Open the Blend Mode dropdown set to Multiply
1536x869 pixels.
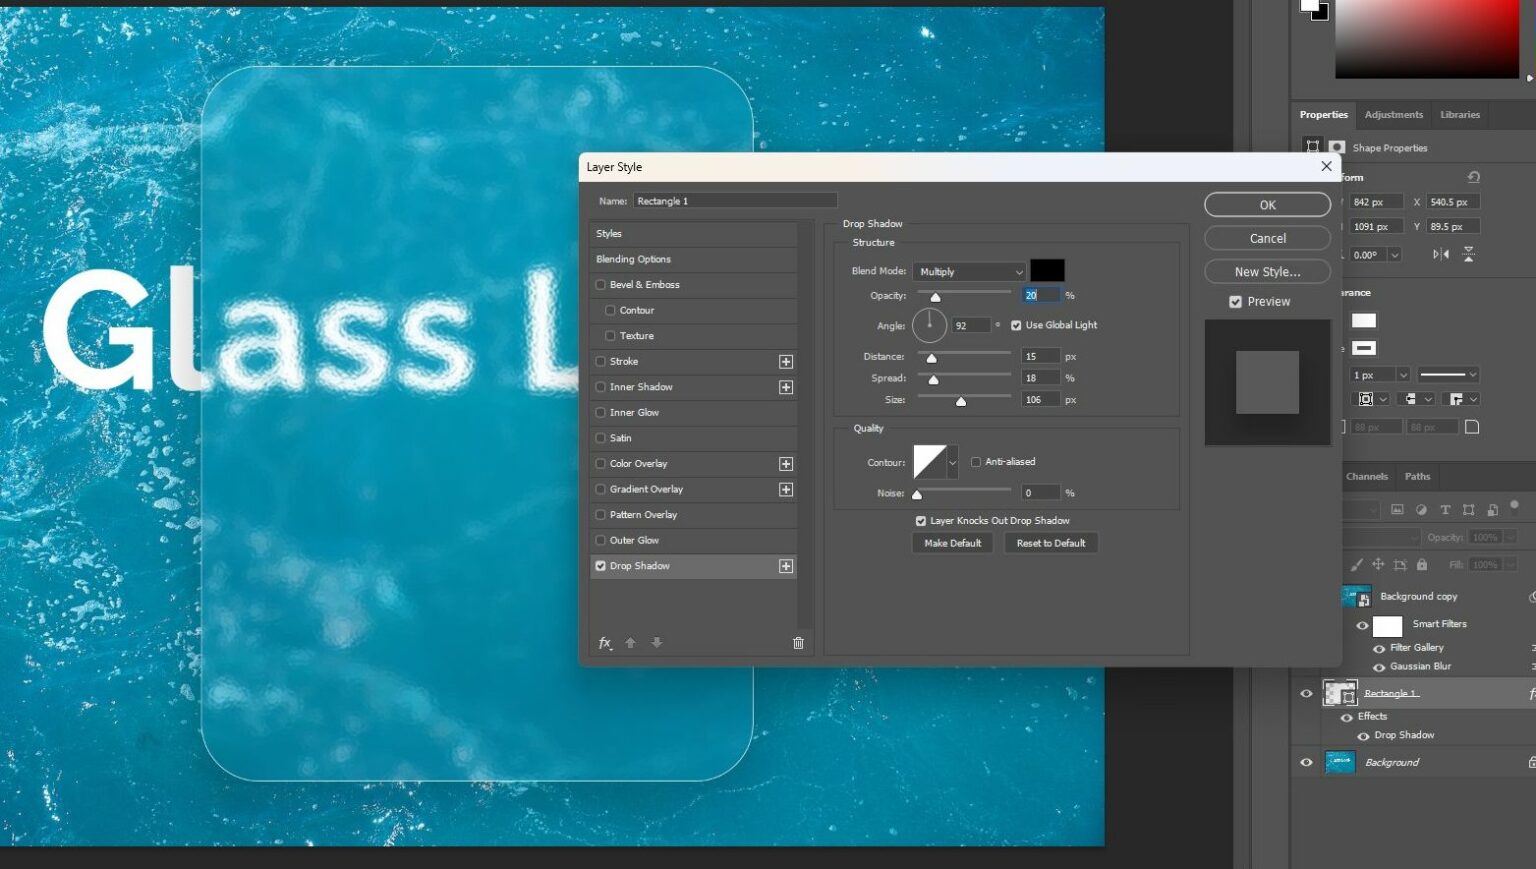[x=967, y=271]
